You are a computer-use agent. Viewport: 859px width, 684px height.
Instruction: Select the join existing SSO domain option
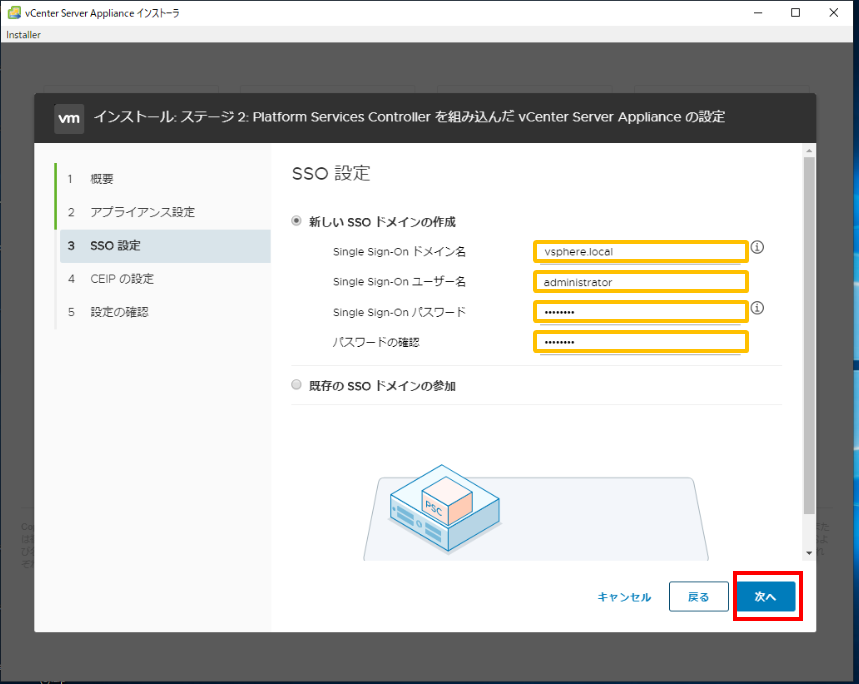(x=296, y=384)
